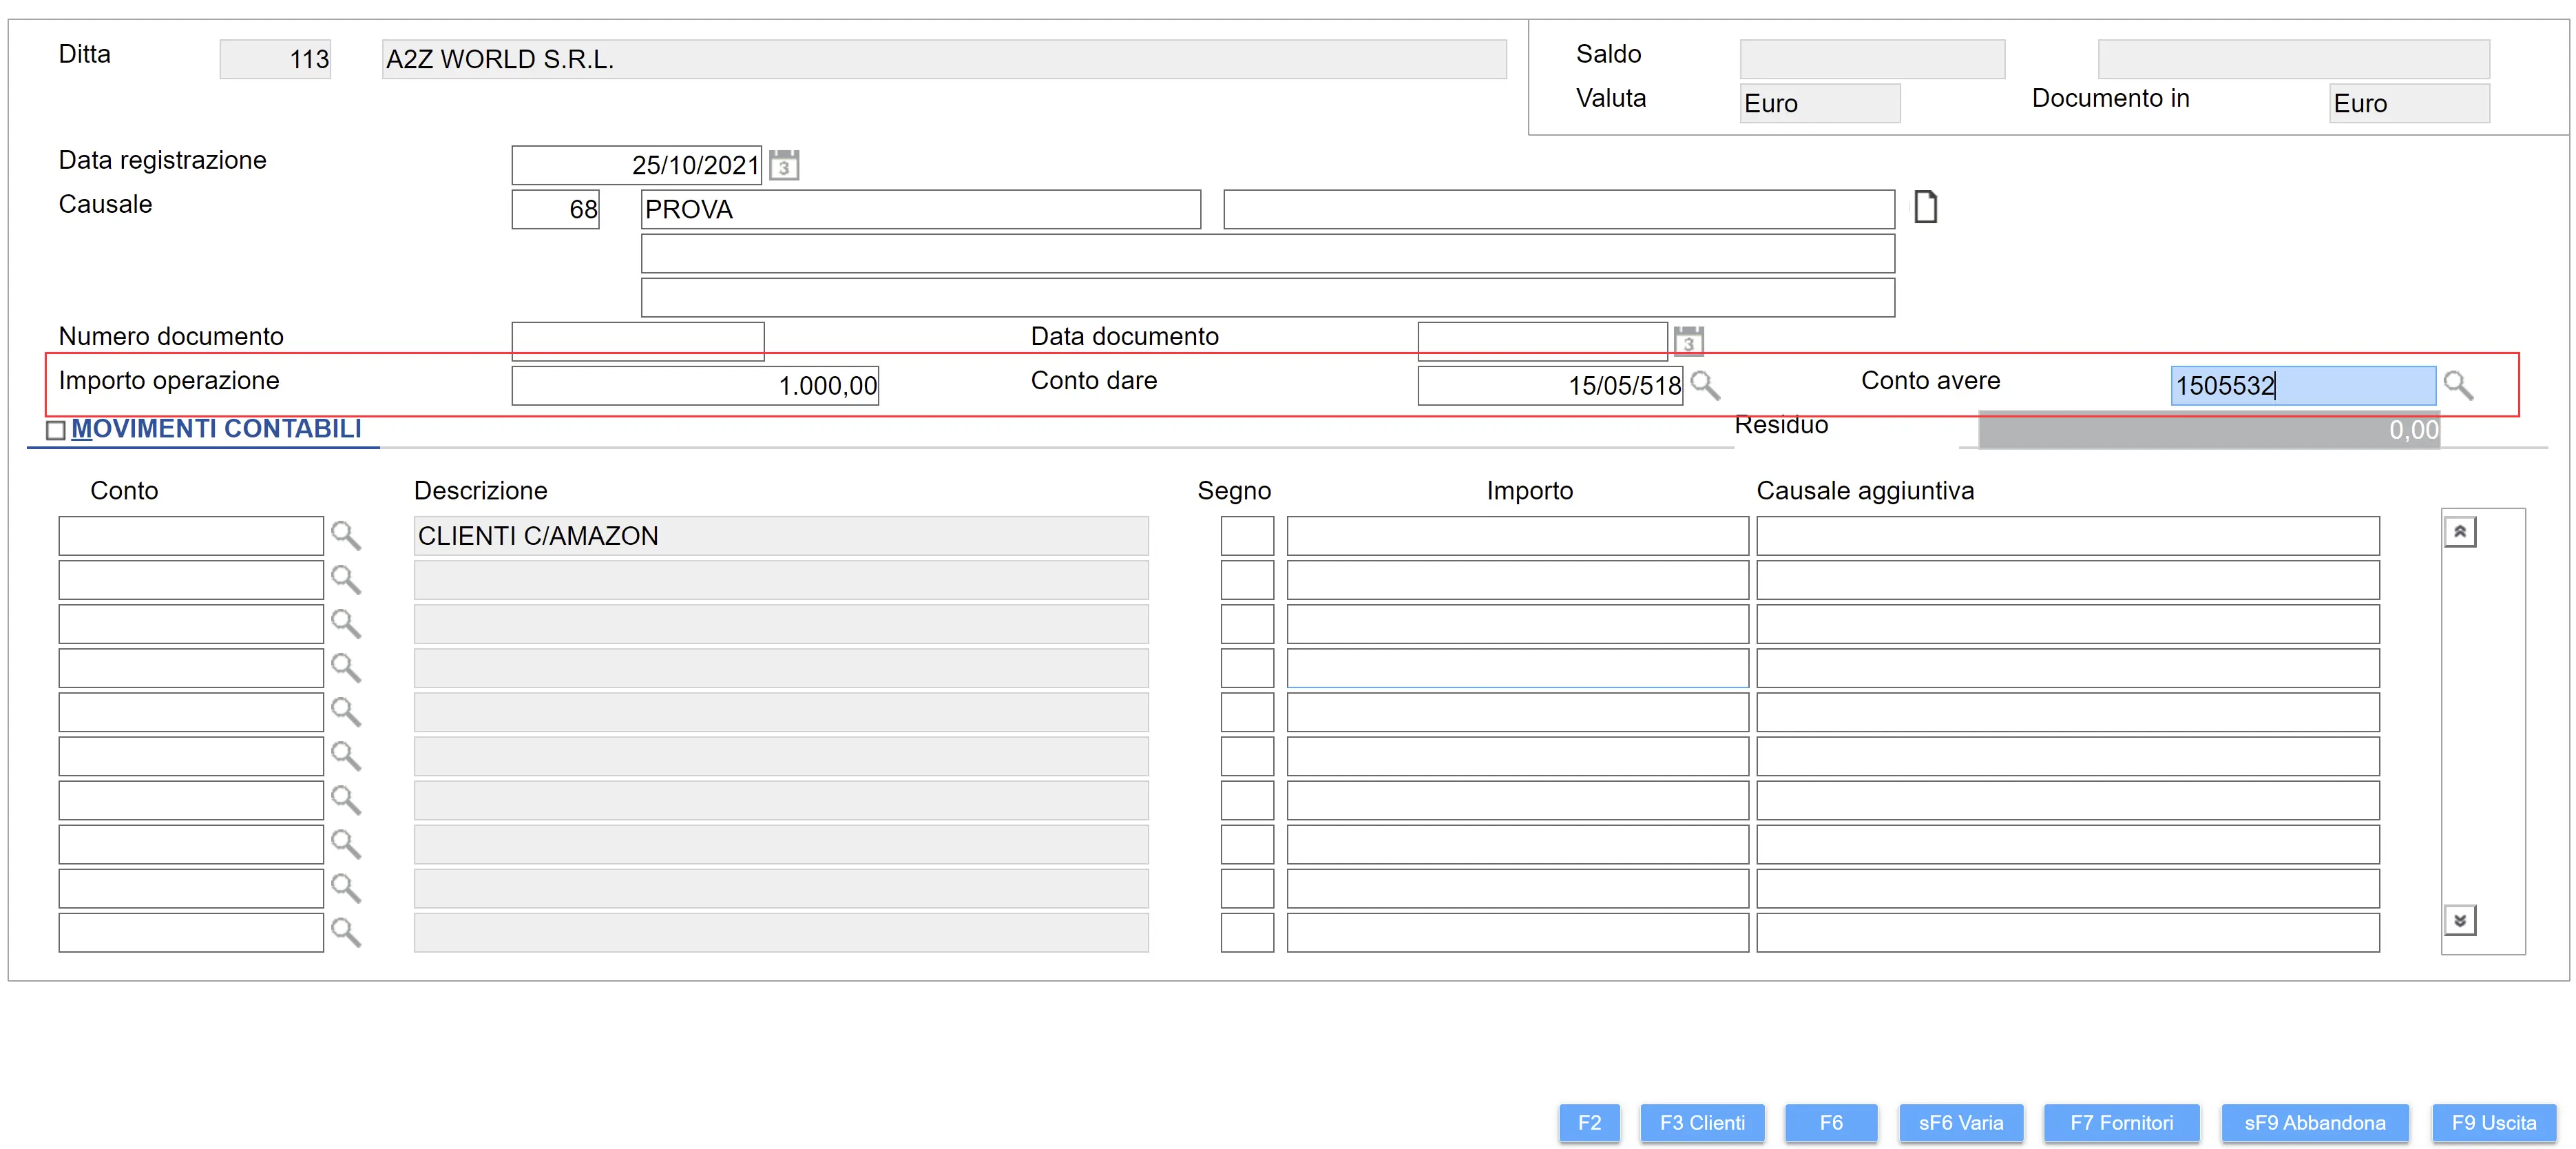This screenshot has height=1149, width=2576.
Task: Click magnifier beside last Conto row
Action: point(346,932)
